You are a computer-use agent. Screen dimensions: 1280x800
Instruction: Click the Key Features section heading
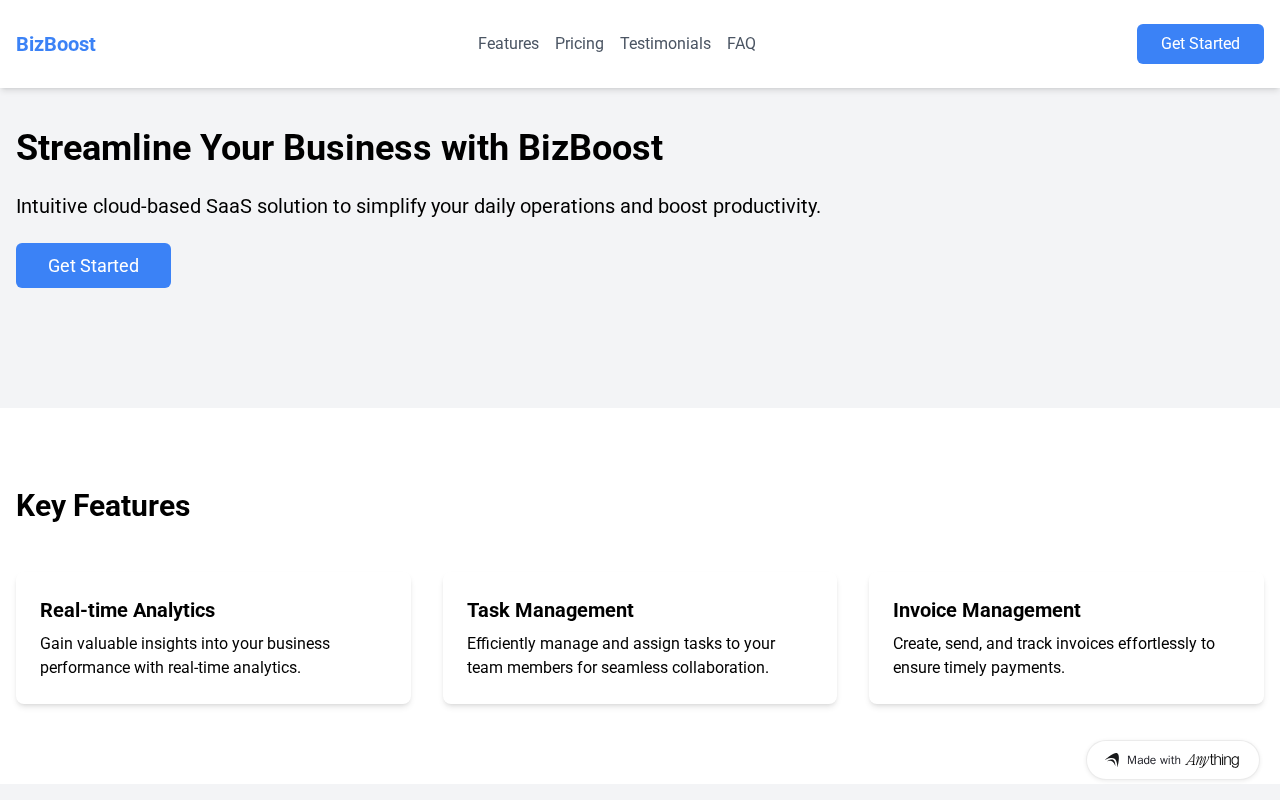tap(103, 506)
